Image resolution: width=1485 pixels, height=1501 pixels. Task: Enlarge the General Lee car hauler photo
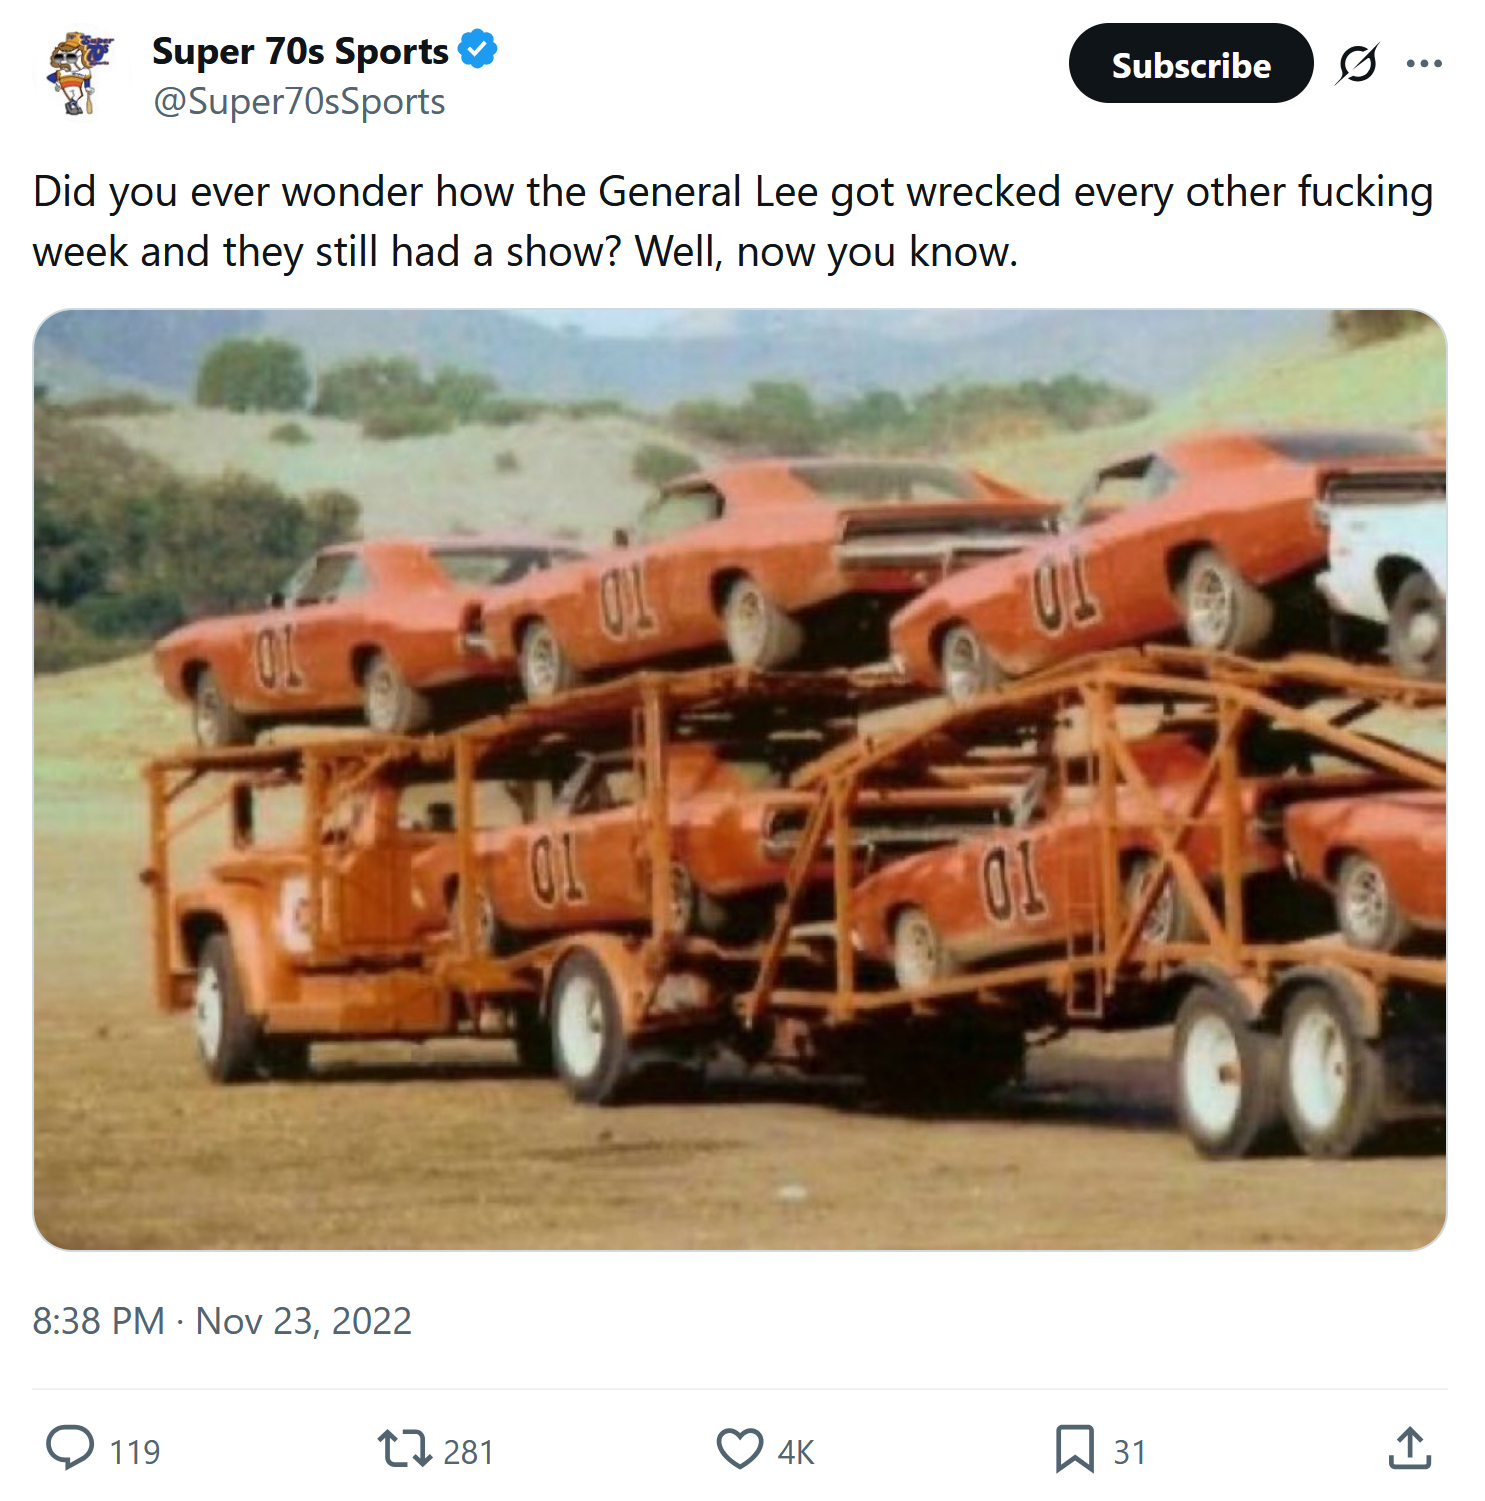tap(740, 780)
